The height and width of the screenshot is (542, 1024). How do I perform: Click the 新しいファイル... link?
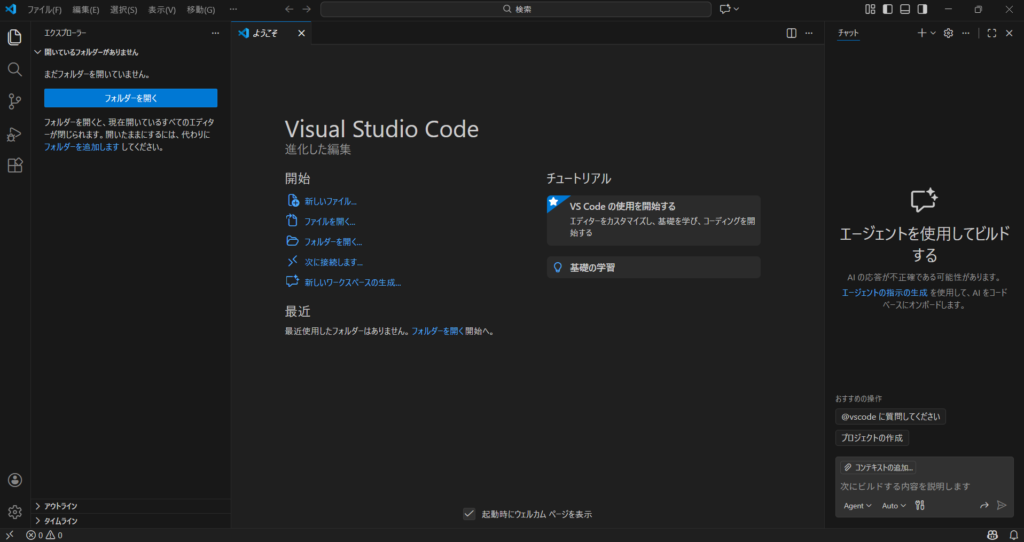[330, 201]
